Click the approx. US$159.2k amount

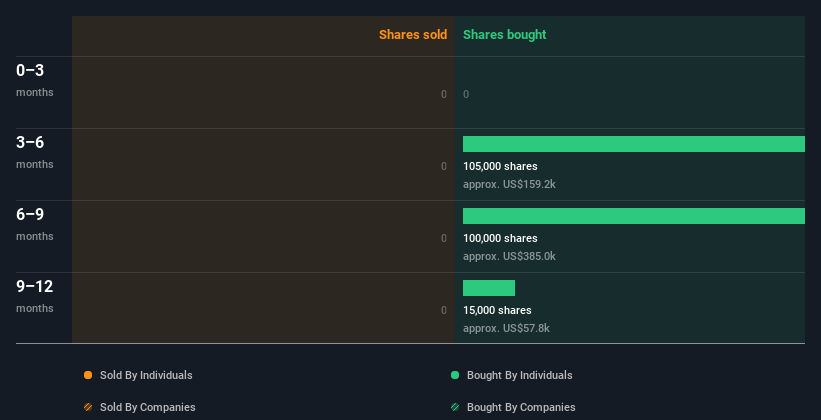[x=509, y=184]
